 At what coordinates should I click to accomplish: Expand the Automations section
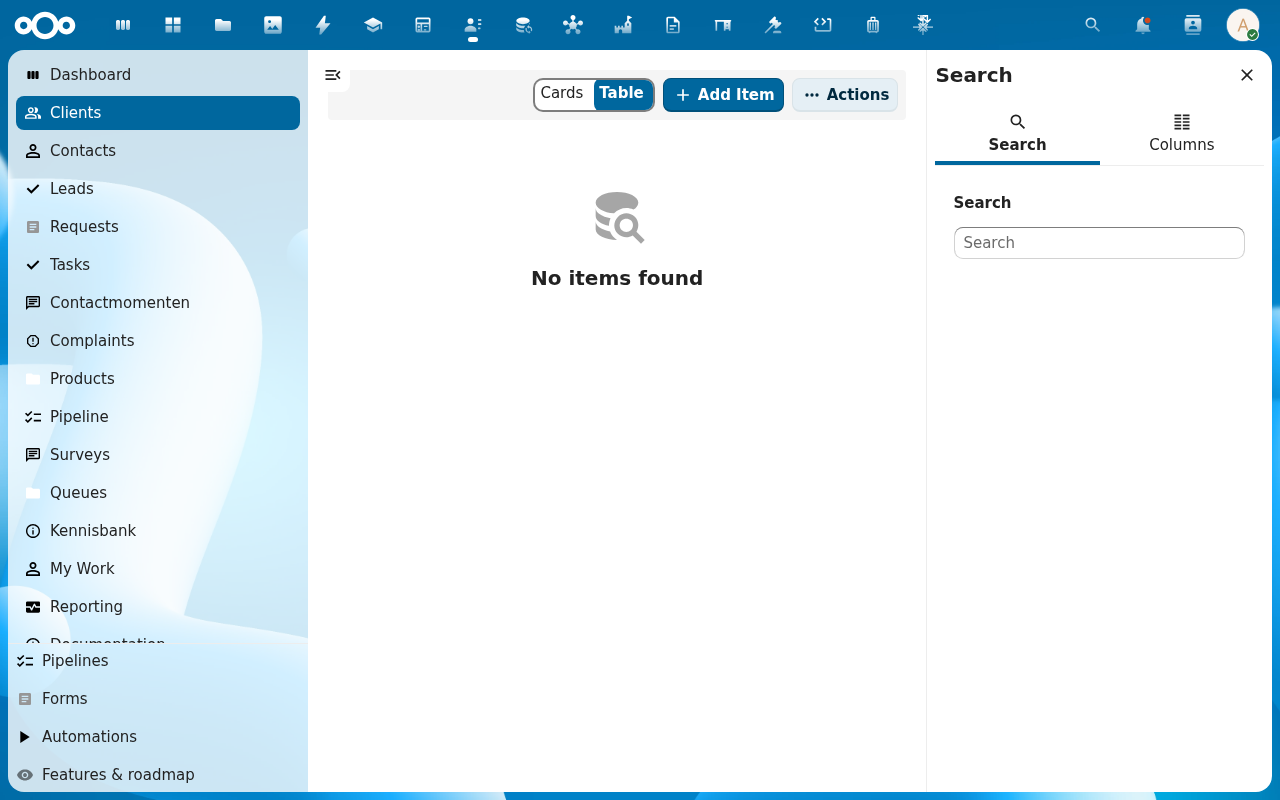[154, 737]
